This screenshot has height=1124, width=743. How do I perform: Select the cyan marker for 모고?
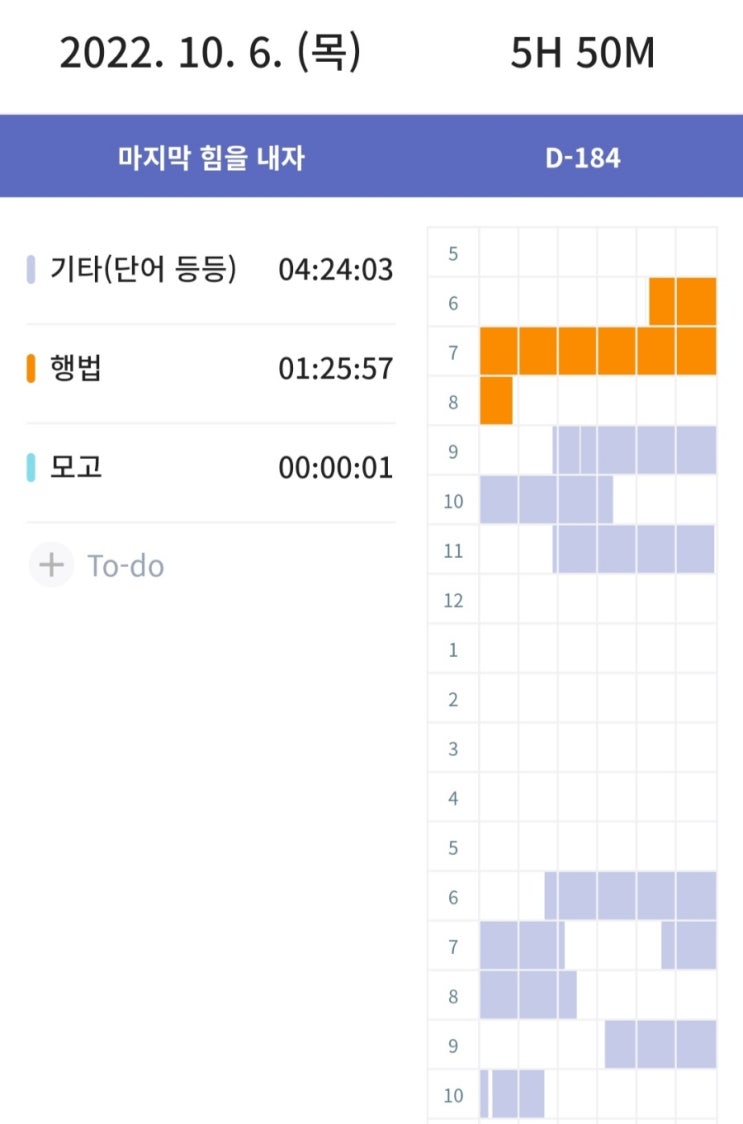tap(31, 467)
